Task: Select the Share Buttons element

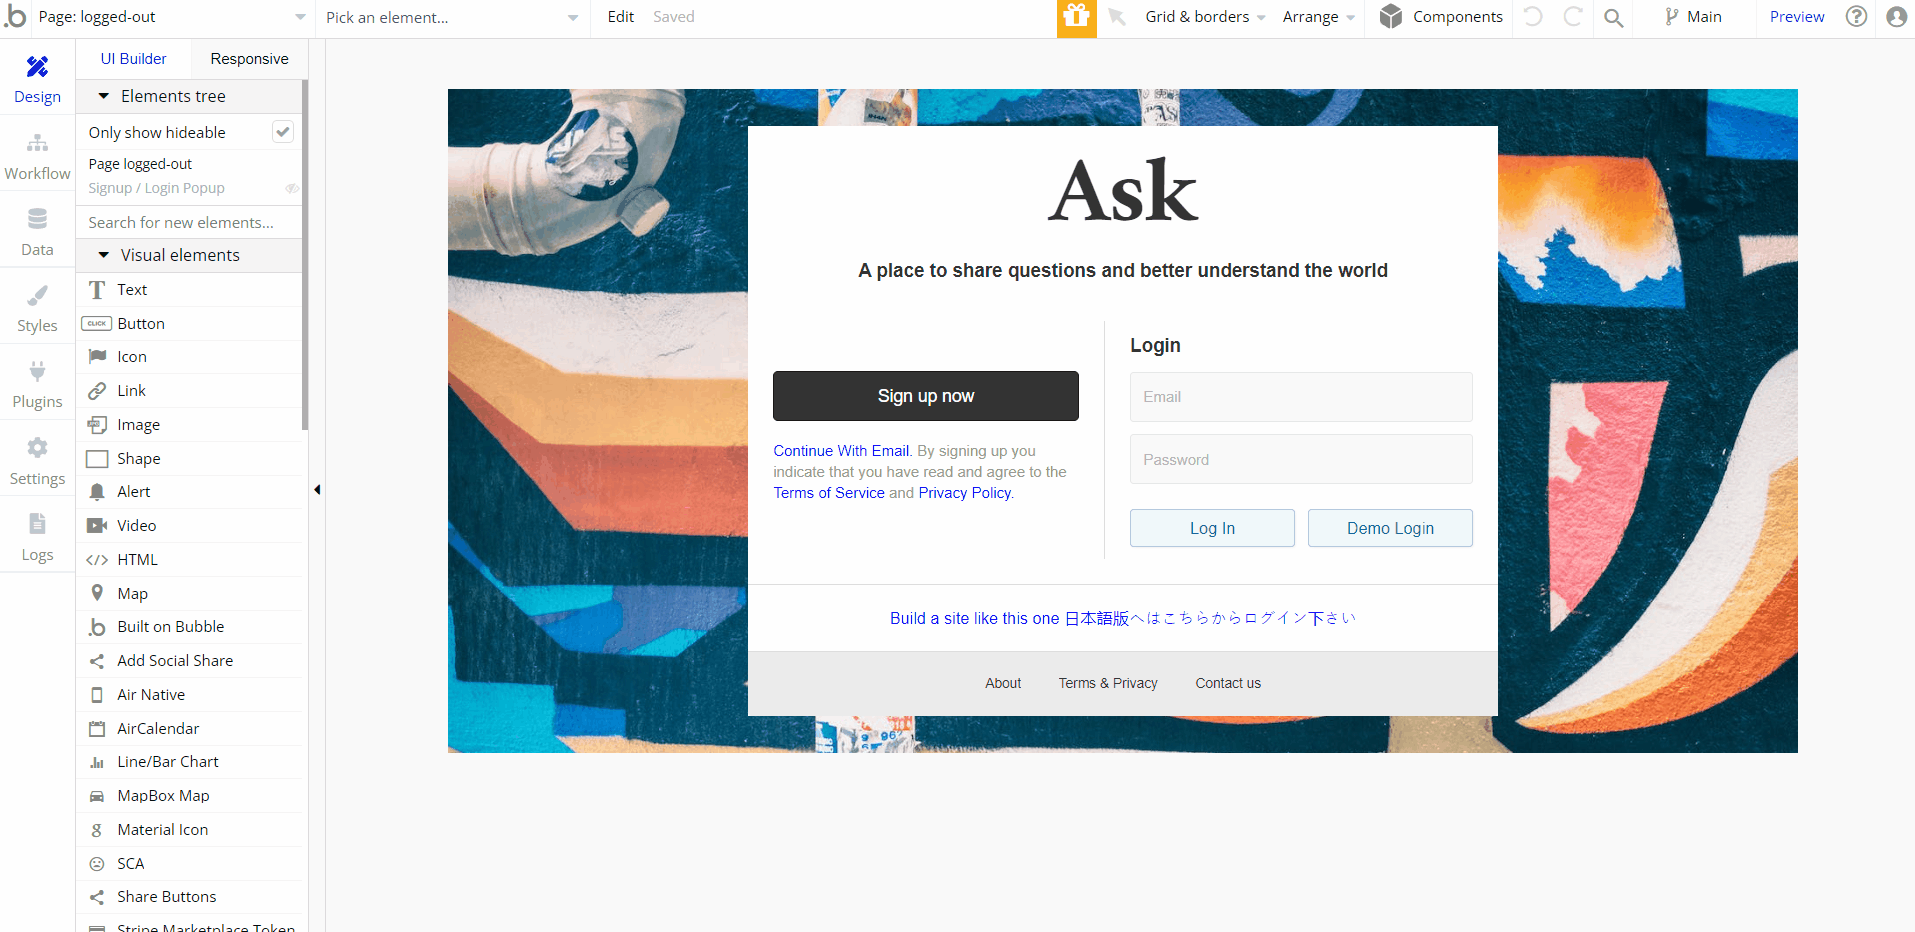Action: pos(190,897)
